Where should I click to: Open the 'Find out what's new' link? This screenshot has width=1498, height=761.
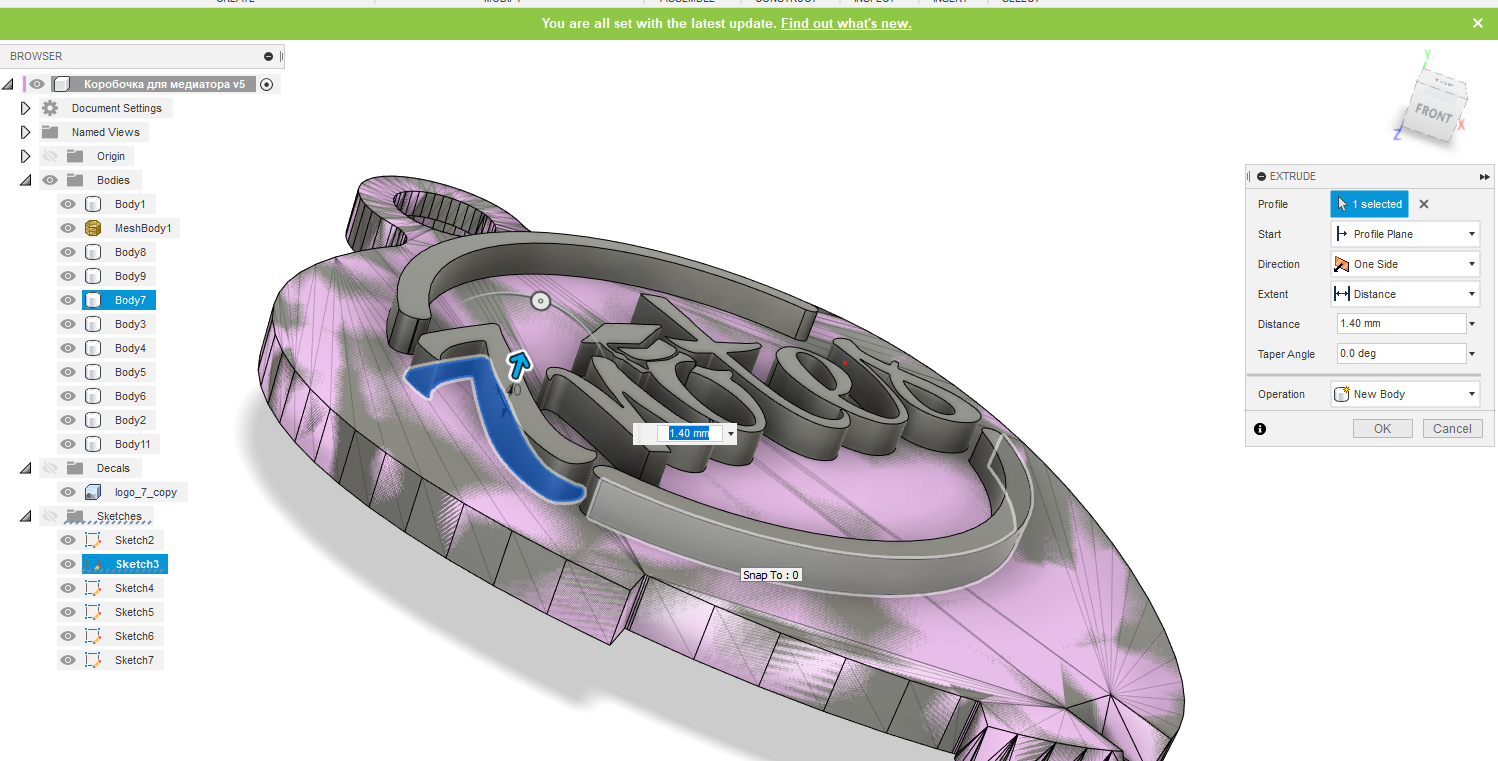(x=846, y=23)
